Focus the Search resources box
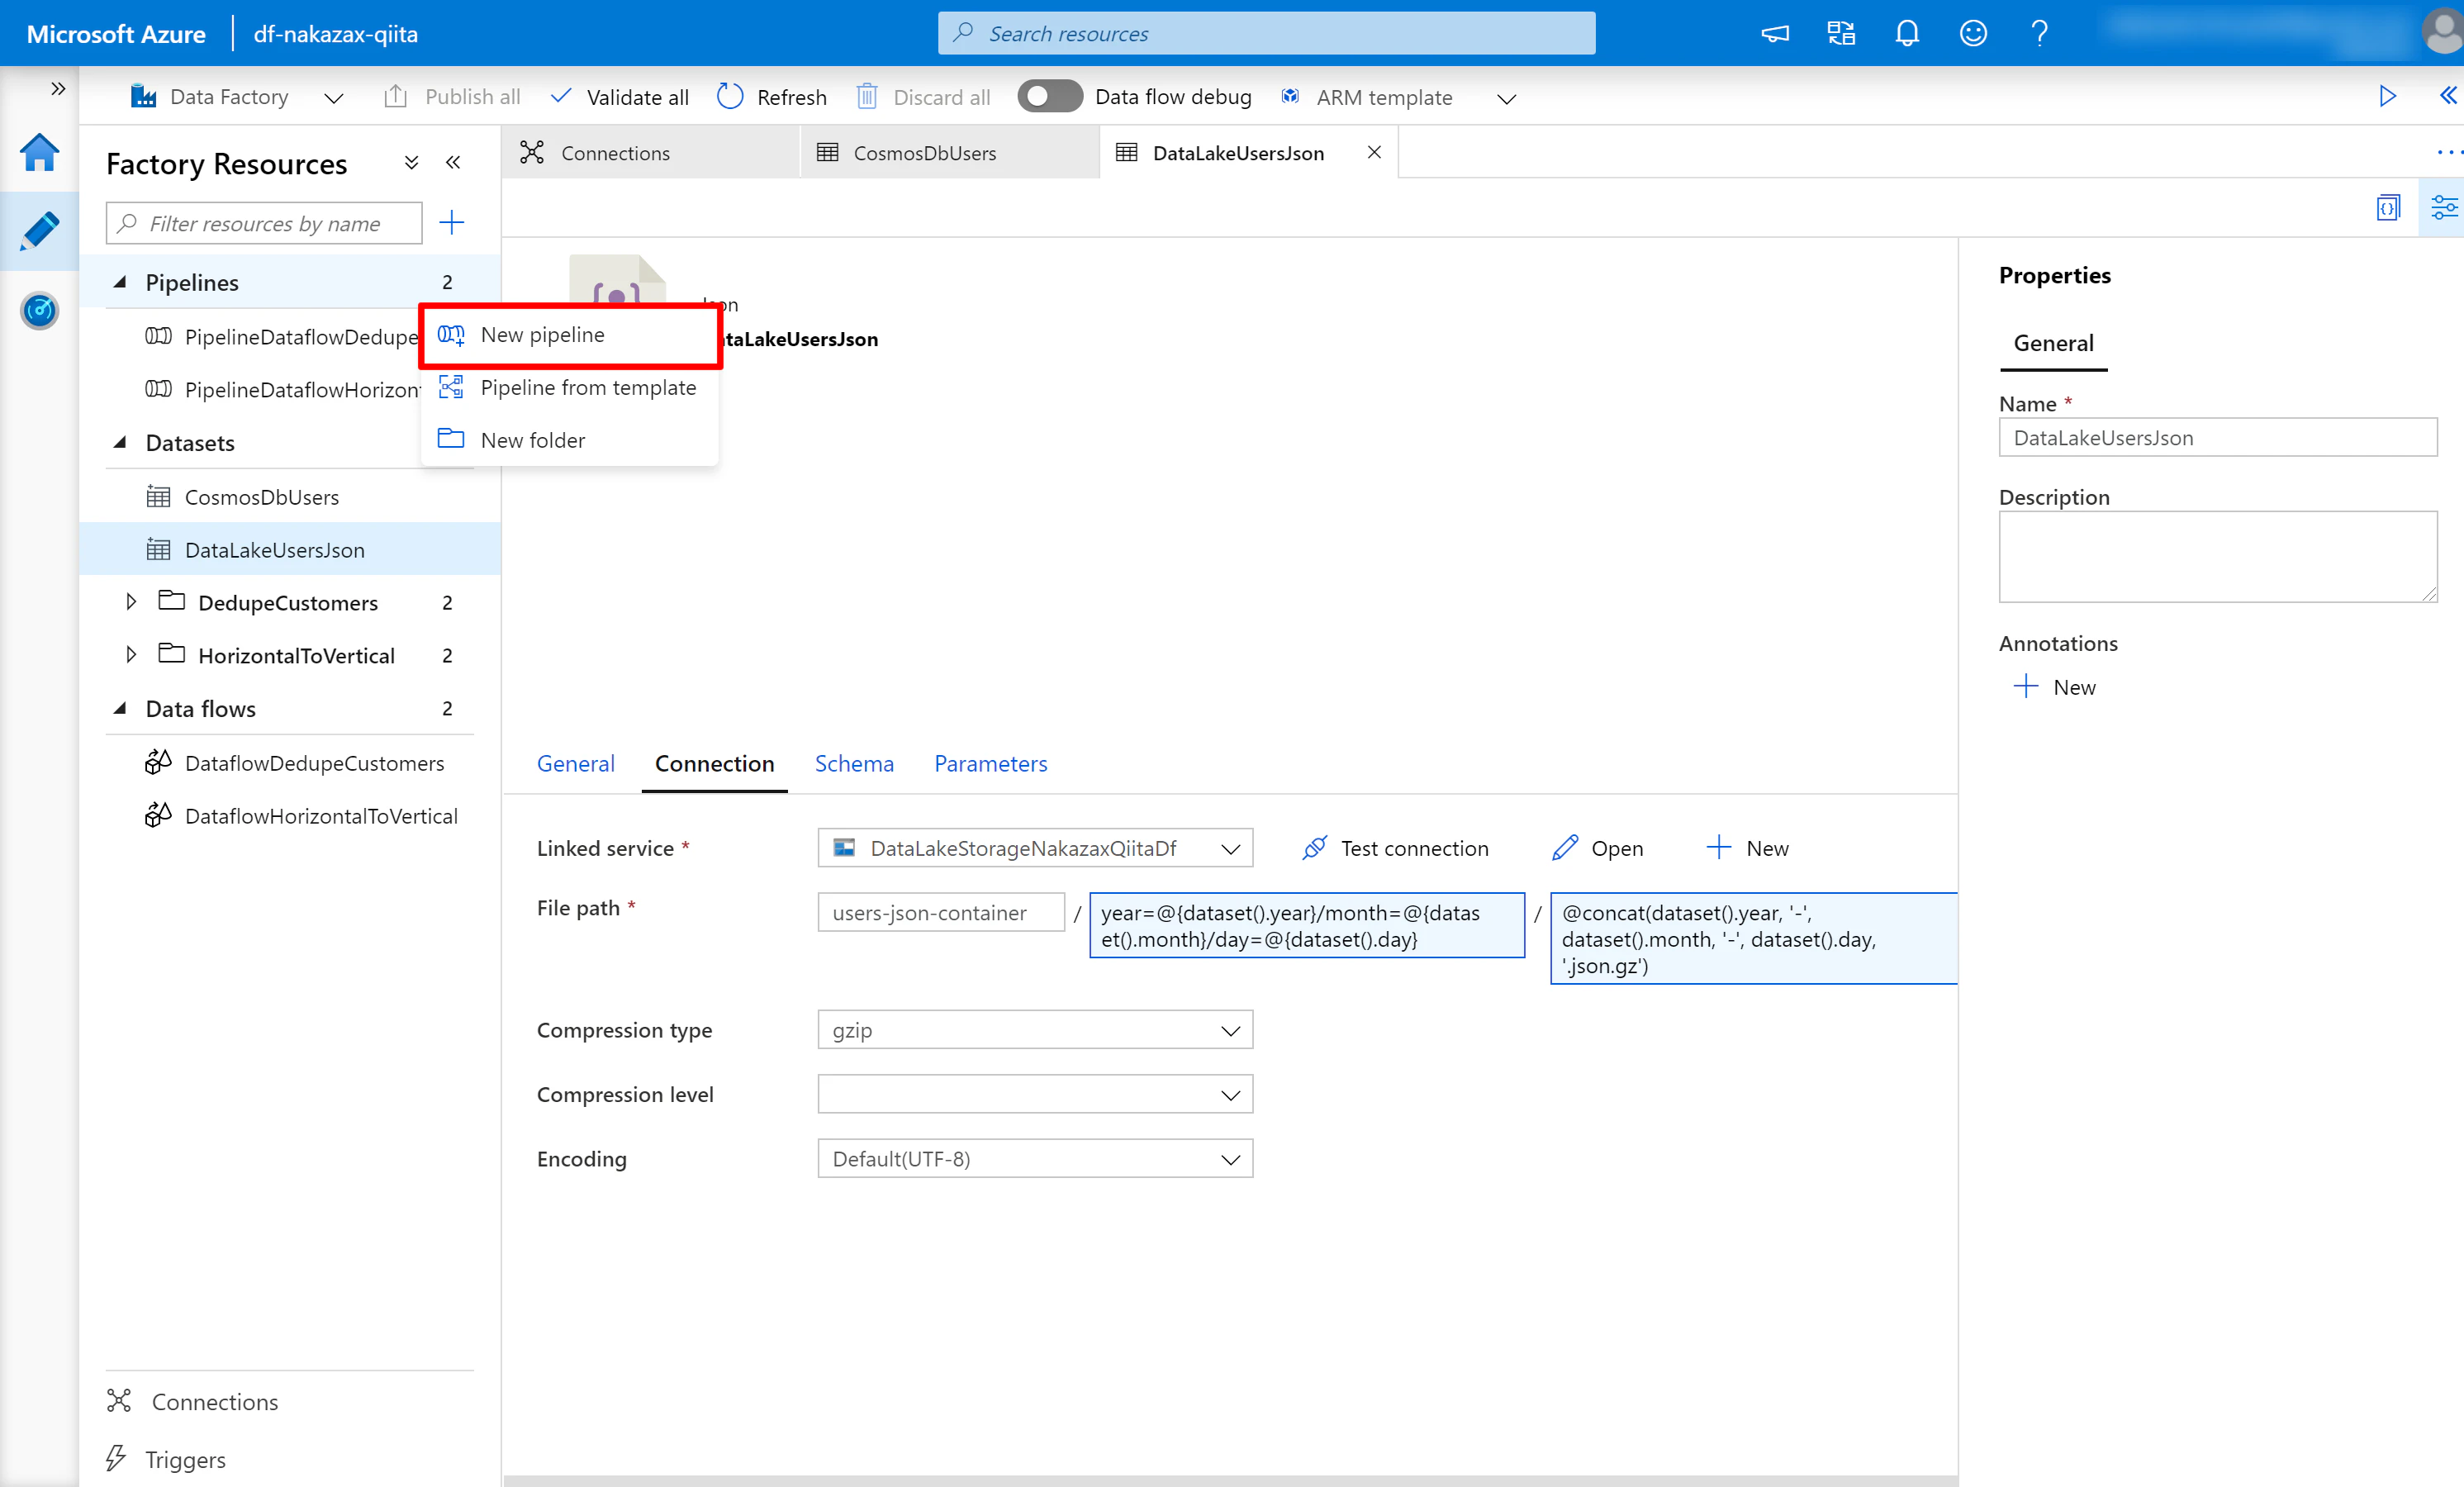Image resolution: width=2464 pixels, height=1487 pixels. click(1266, 33)
